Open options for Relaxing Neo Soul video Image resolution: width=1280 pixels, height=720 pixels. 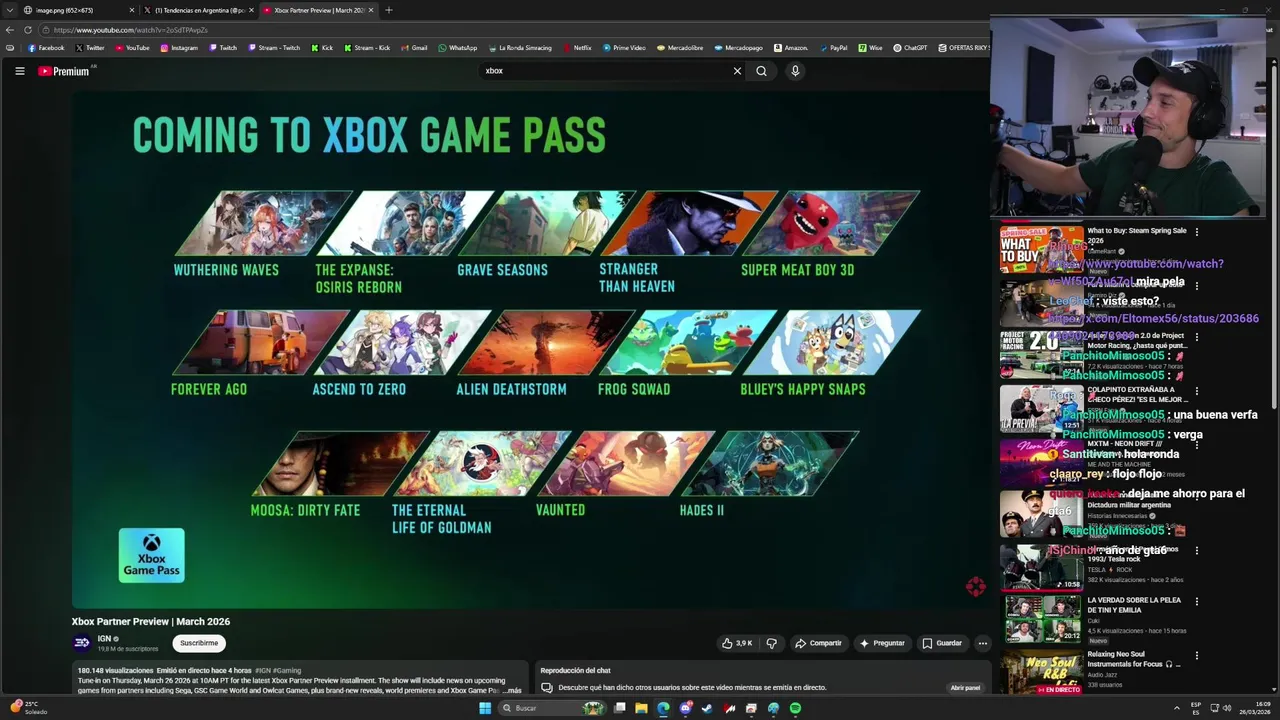pos(1196,655)
